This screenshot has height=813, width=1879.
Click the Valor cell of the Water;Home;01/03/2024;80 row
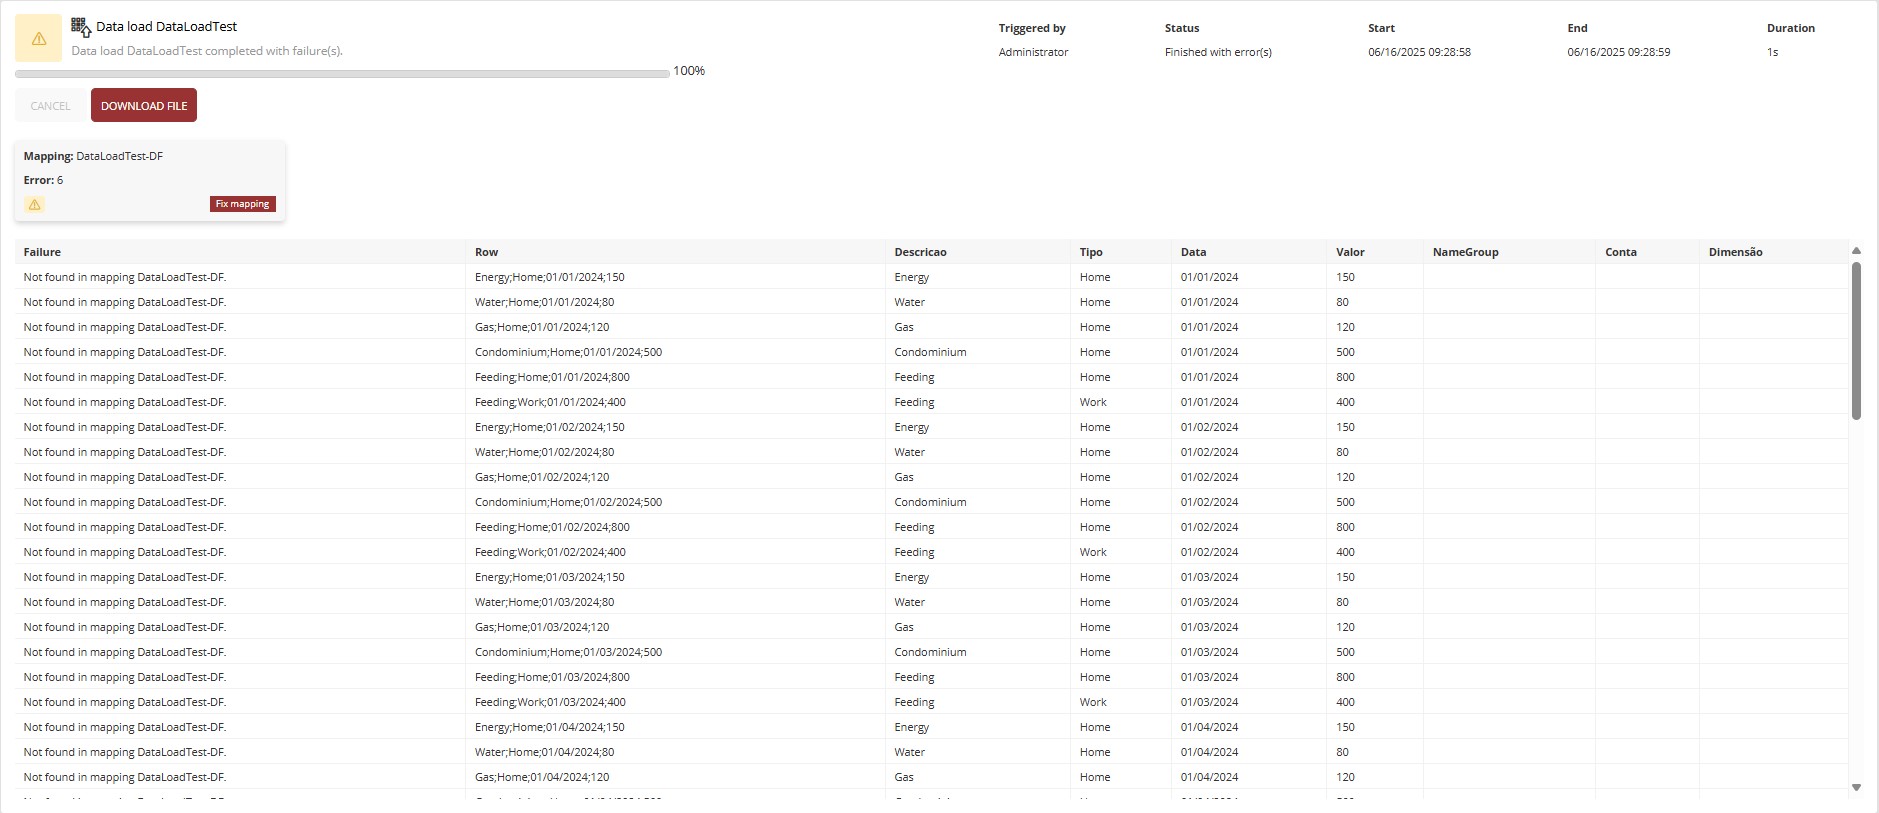[1375, 602]
